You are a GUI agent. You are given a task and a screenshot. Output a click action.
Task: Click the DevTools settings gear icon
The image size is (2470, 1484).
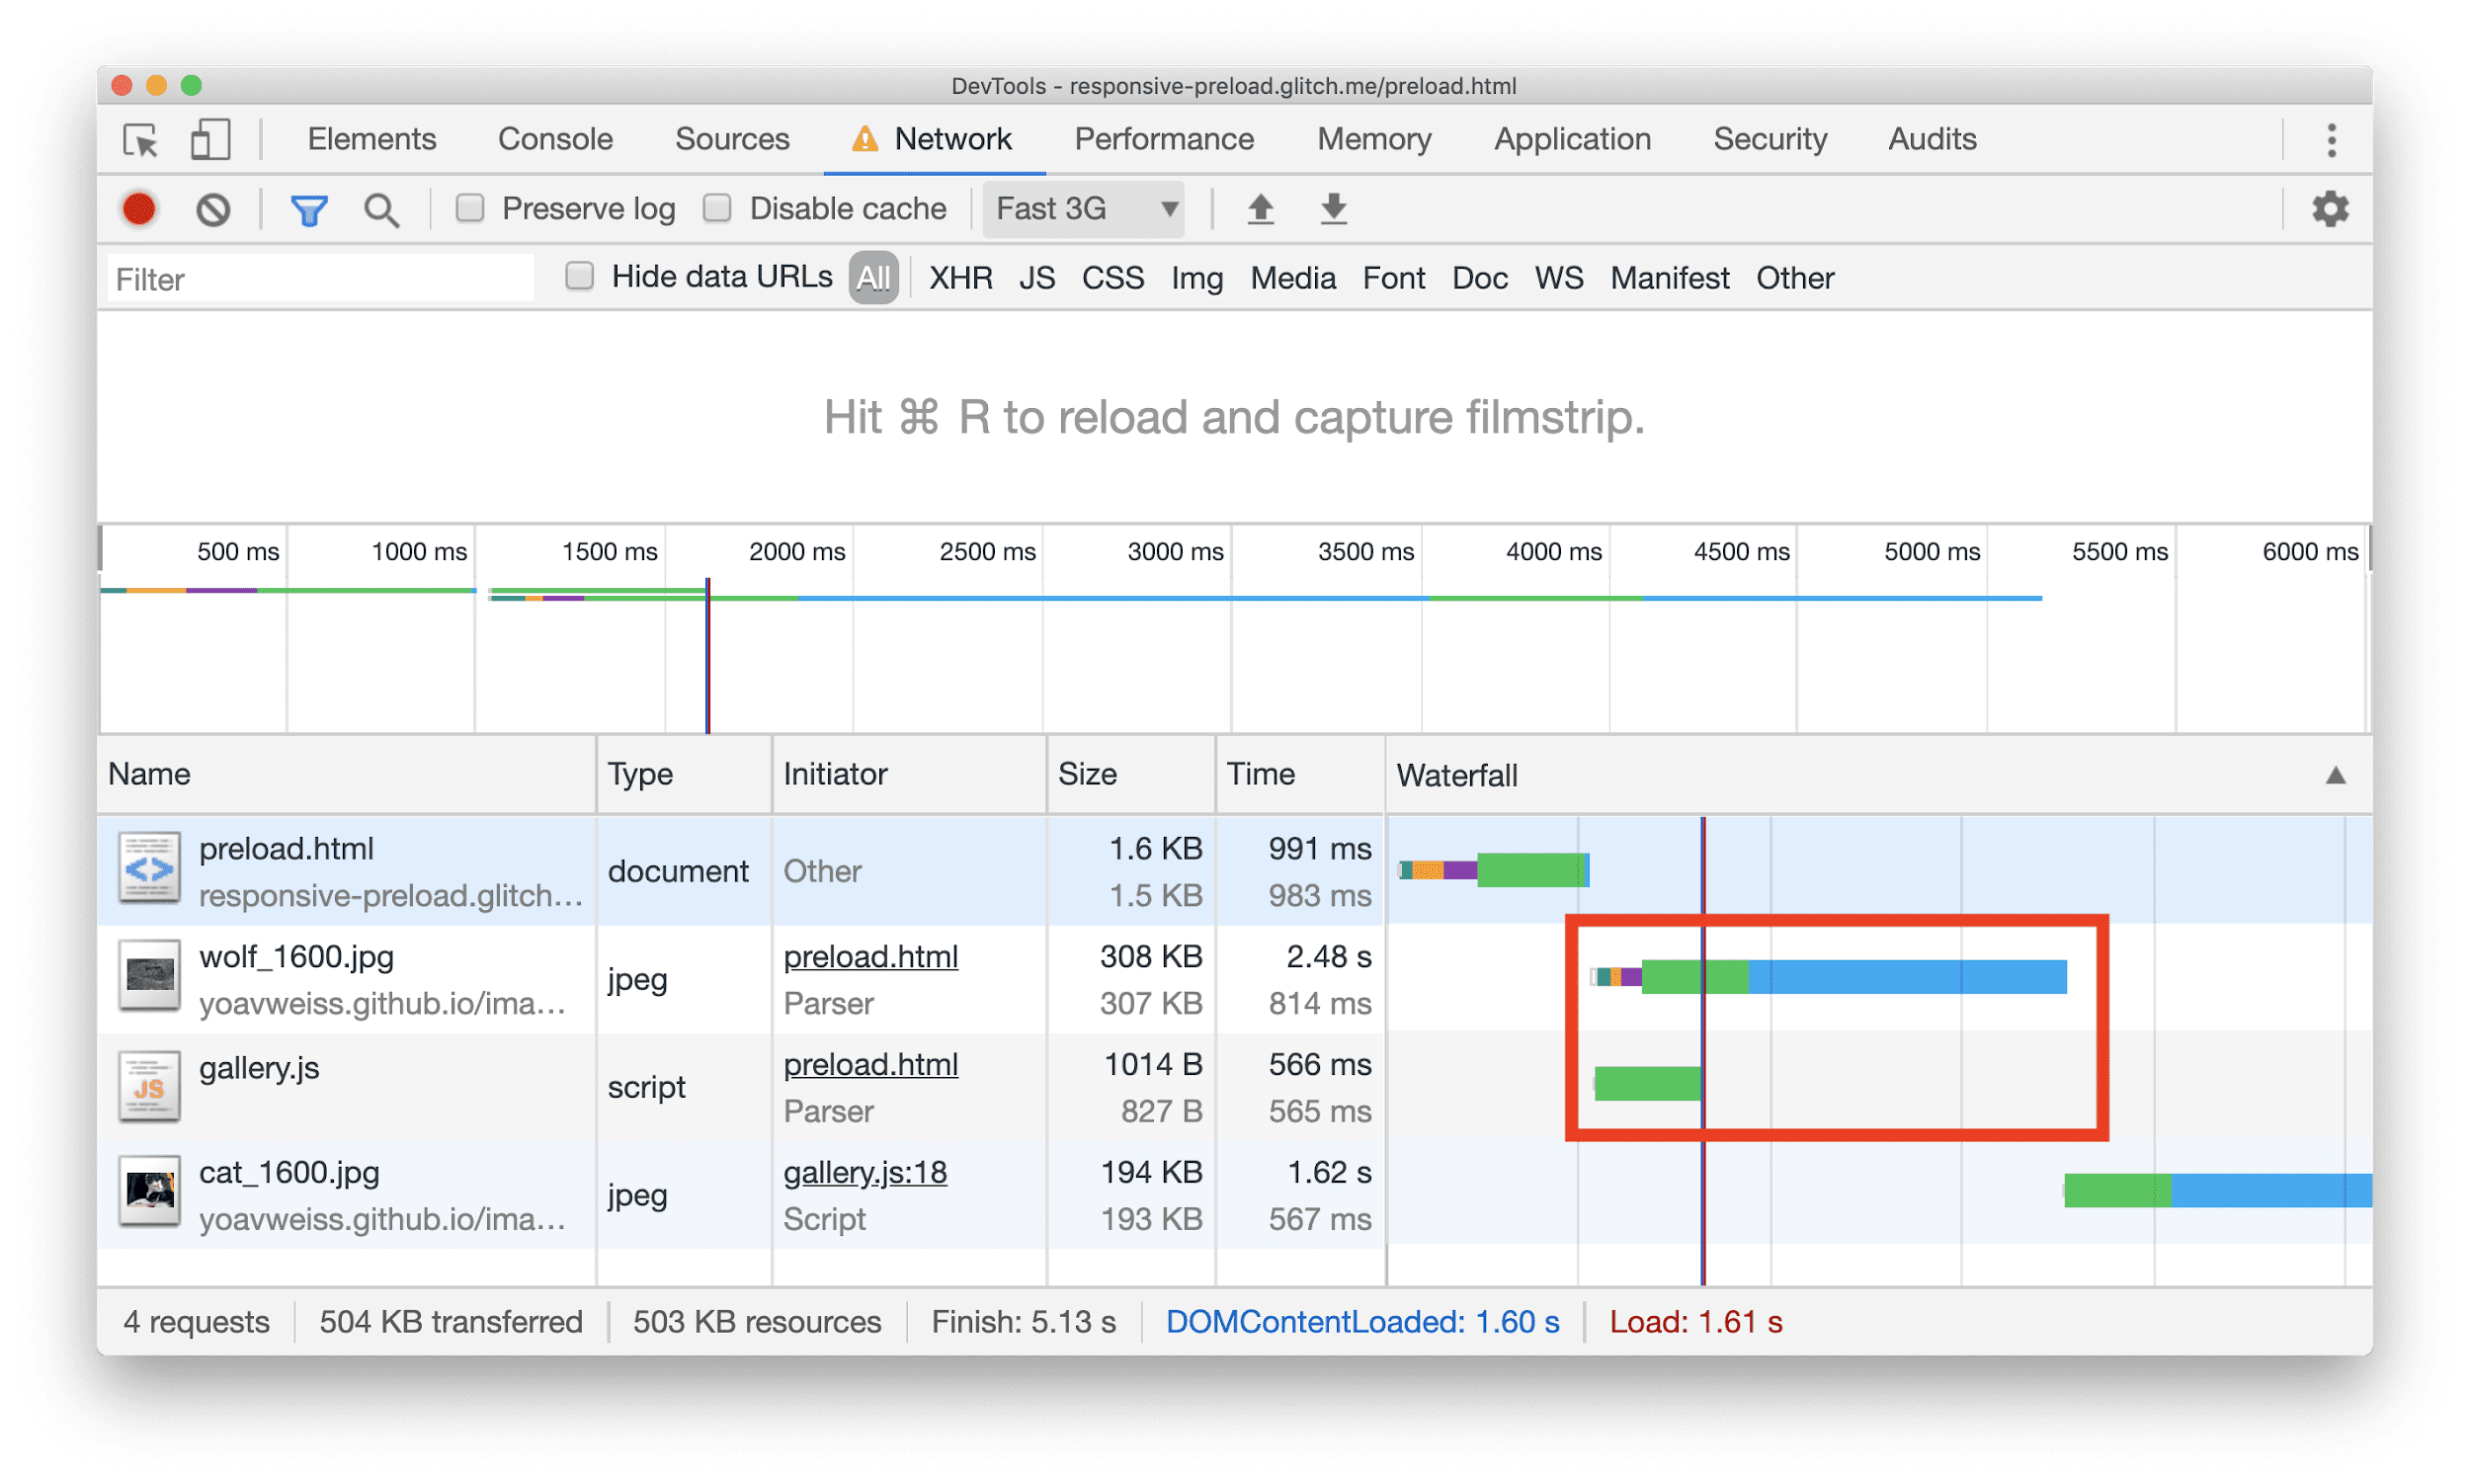pyautogui.click(x=2331, y=208)
